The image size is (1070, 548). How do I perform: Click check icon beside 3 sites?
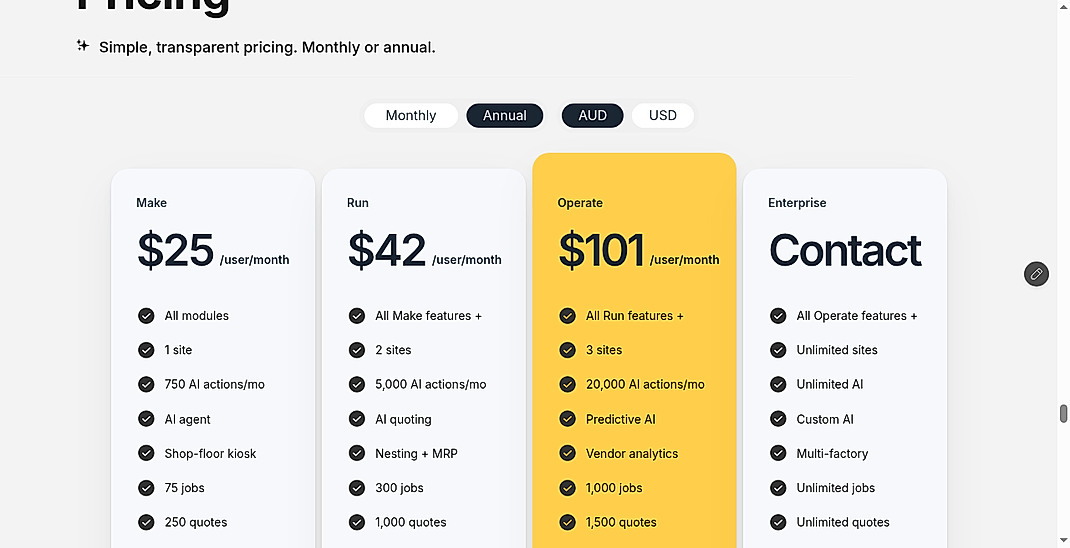[x=568, y=350]
